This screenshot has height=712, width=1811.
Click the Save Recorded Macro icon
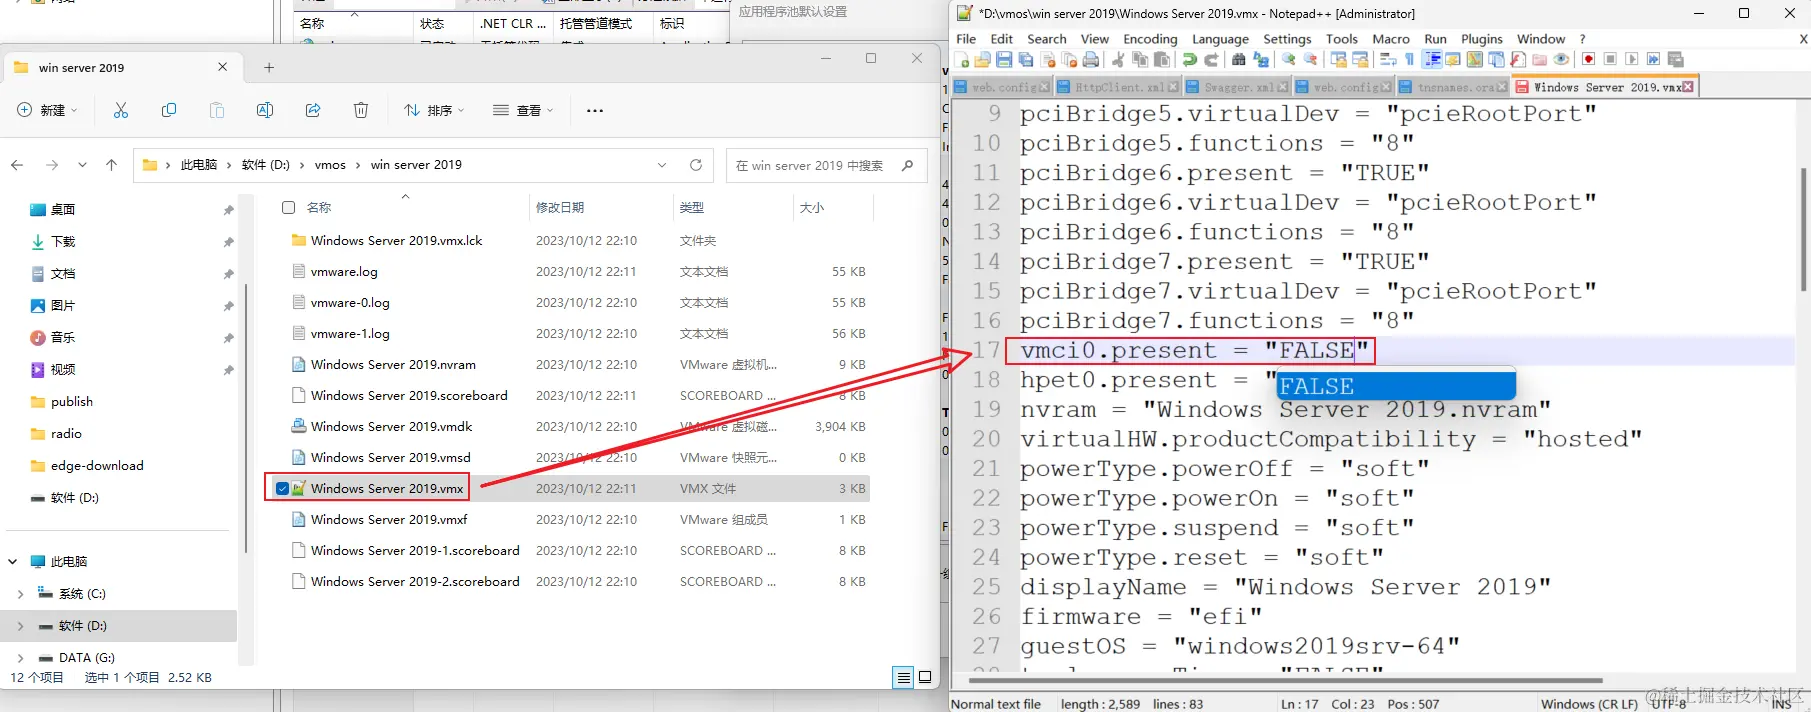point(1676,60)
